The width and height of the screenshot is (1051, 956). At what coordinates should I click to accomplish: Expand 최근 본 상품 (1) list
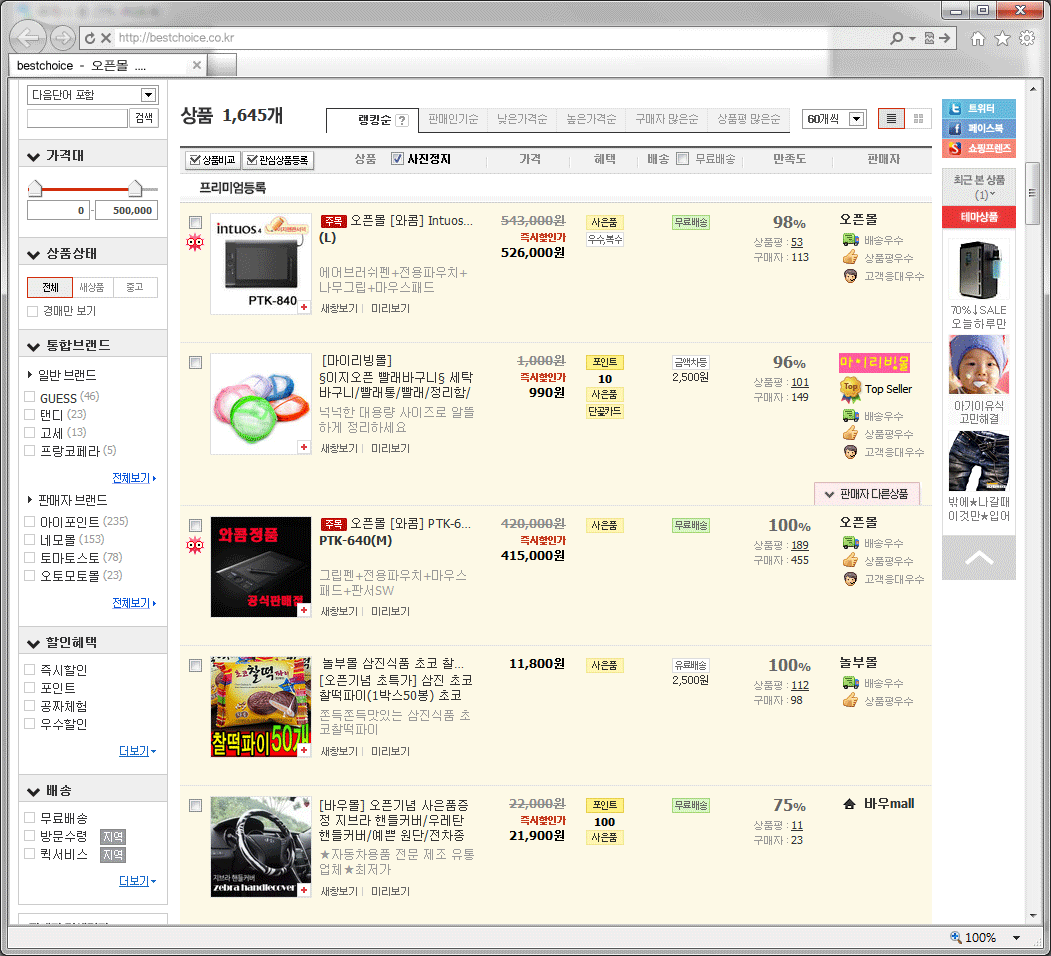pos(979,186)
